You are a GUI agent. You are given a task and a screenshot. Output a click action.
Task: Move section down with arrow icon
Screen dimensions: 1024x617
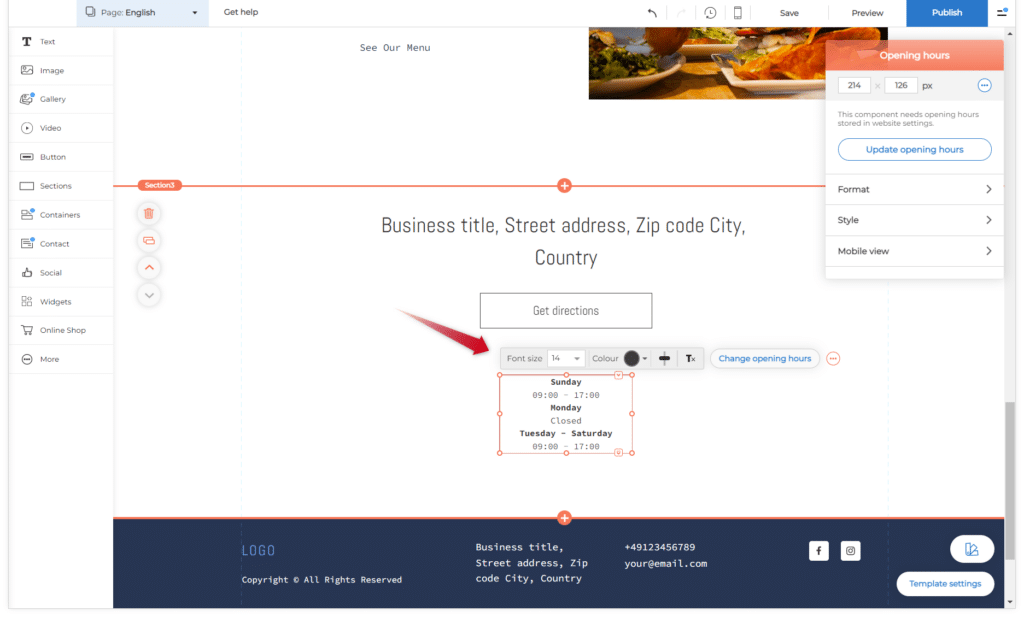coord(149,294)
